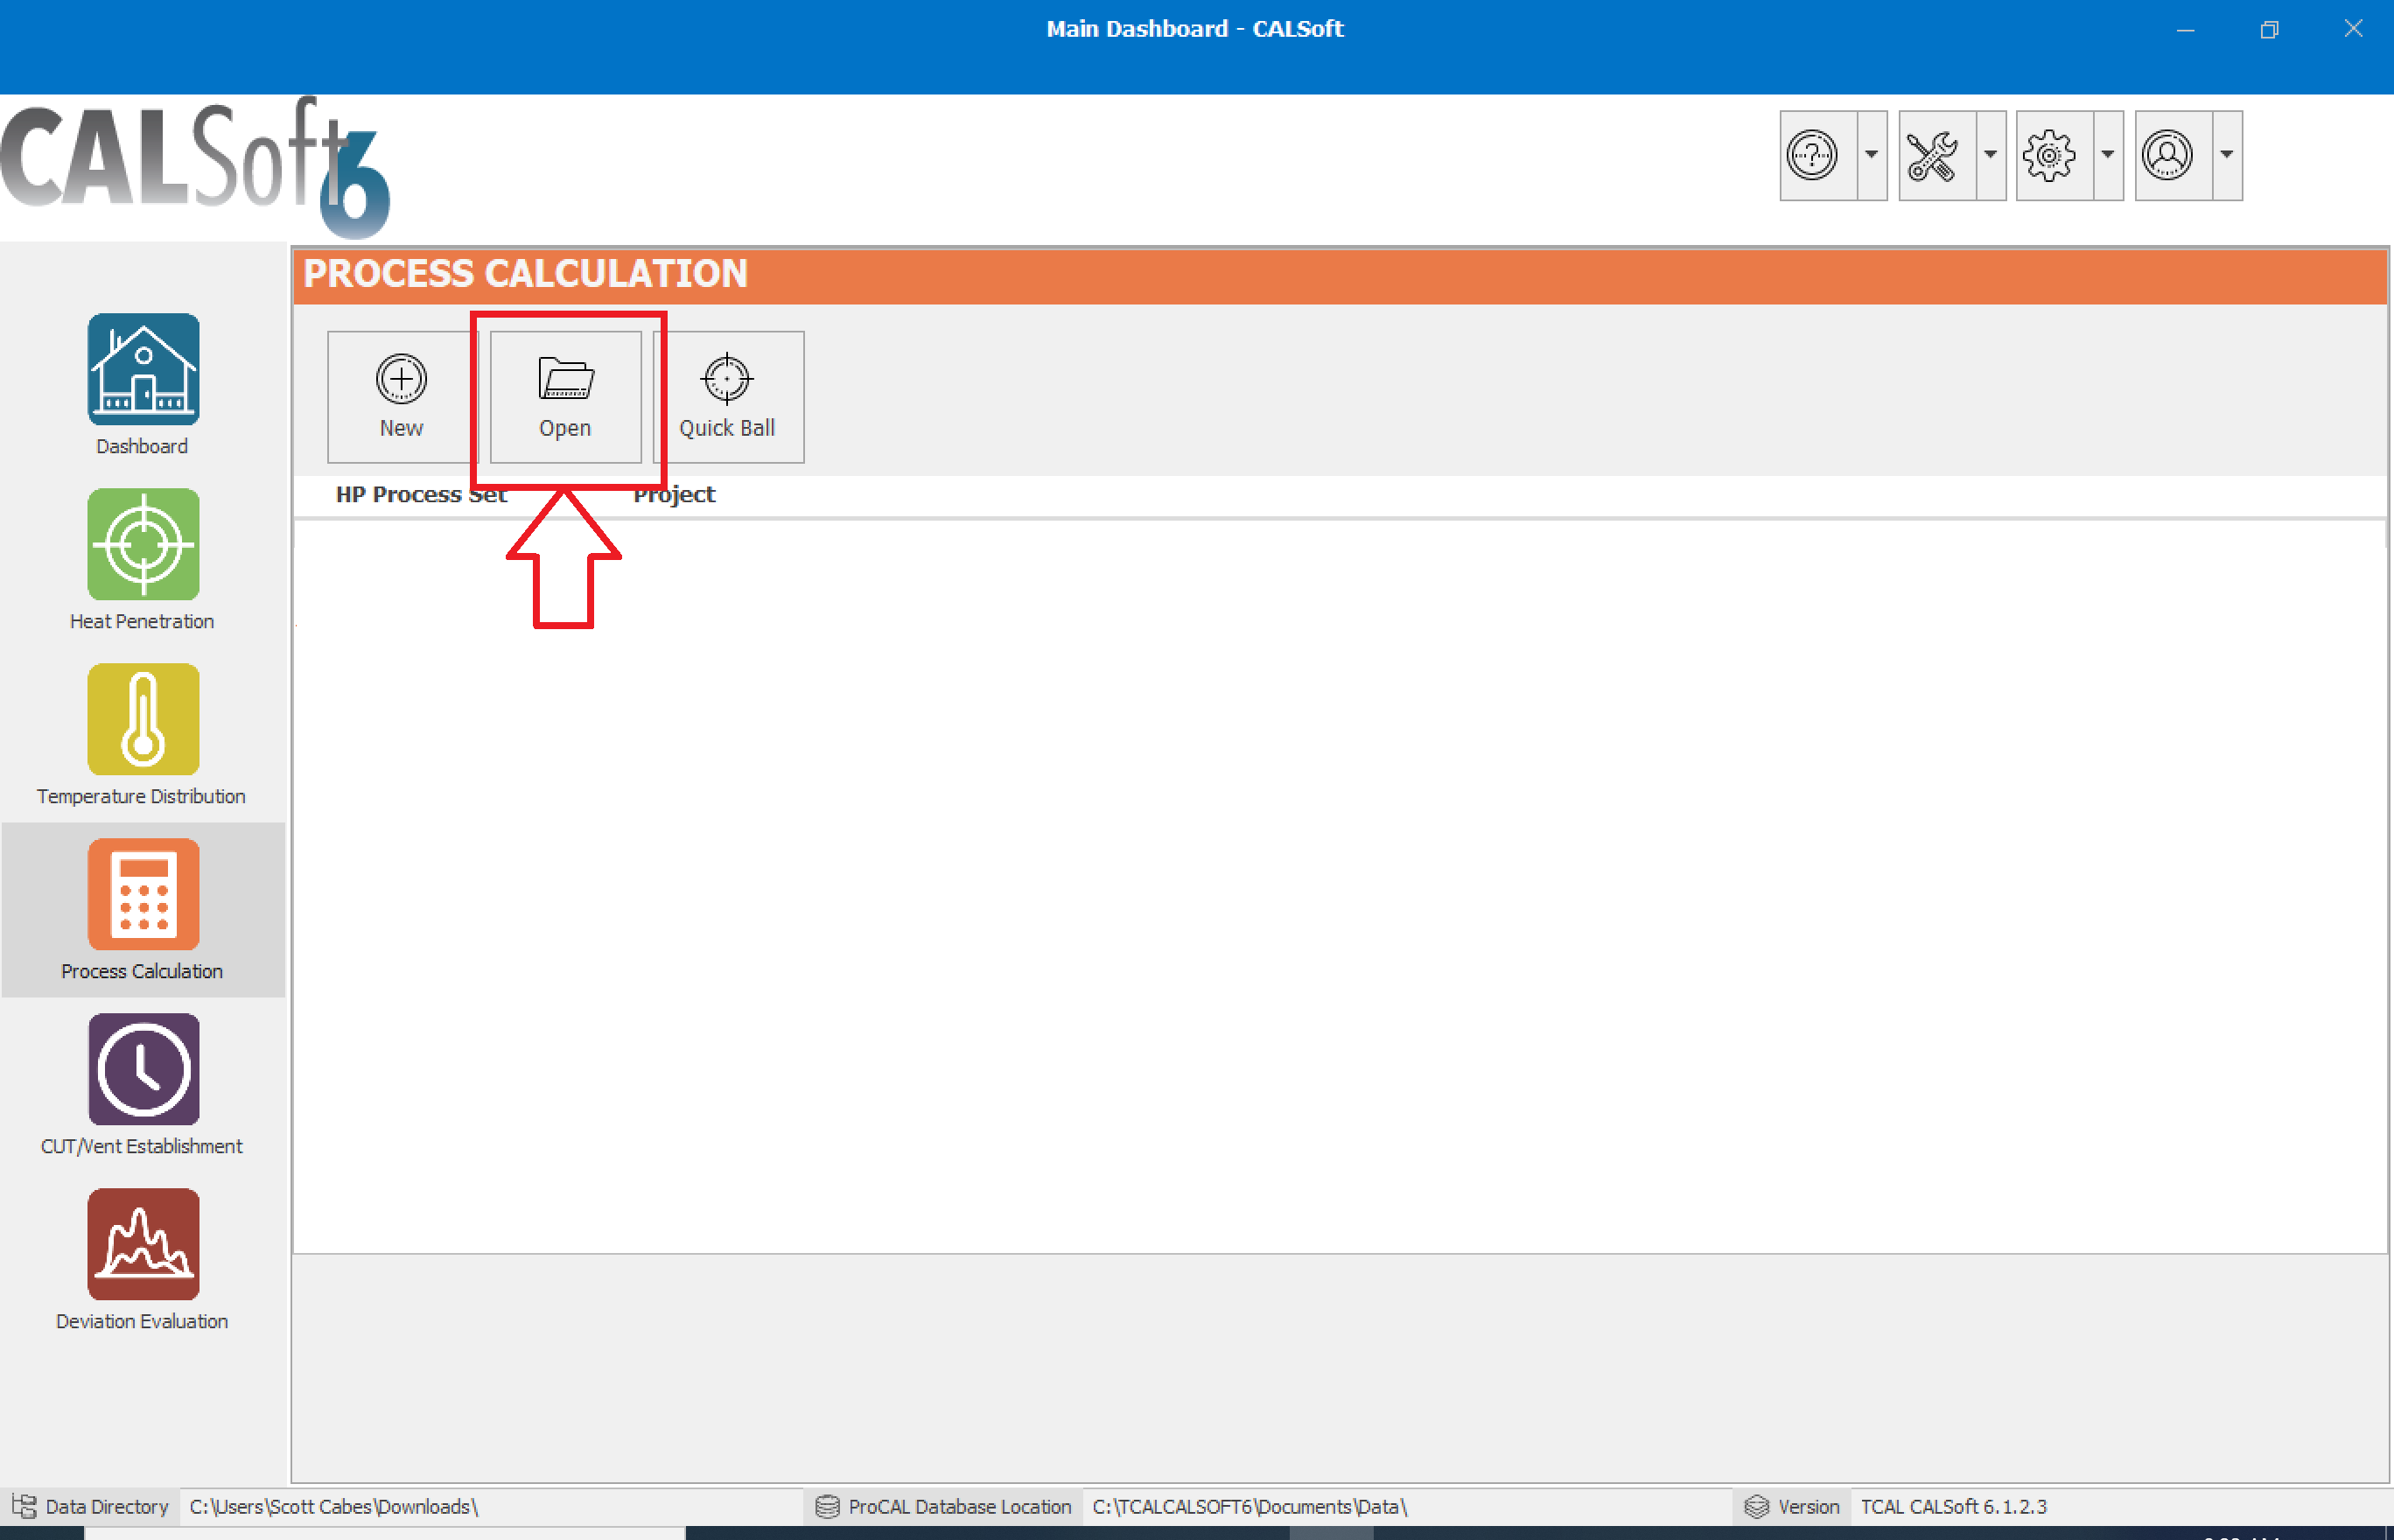2394x1540 pixels.
Task: Click the Quick Ball button
Action: [x=727, y=396]
